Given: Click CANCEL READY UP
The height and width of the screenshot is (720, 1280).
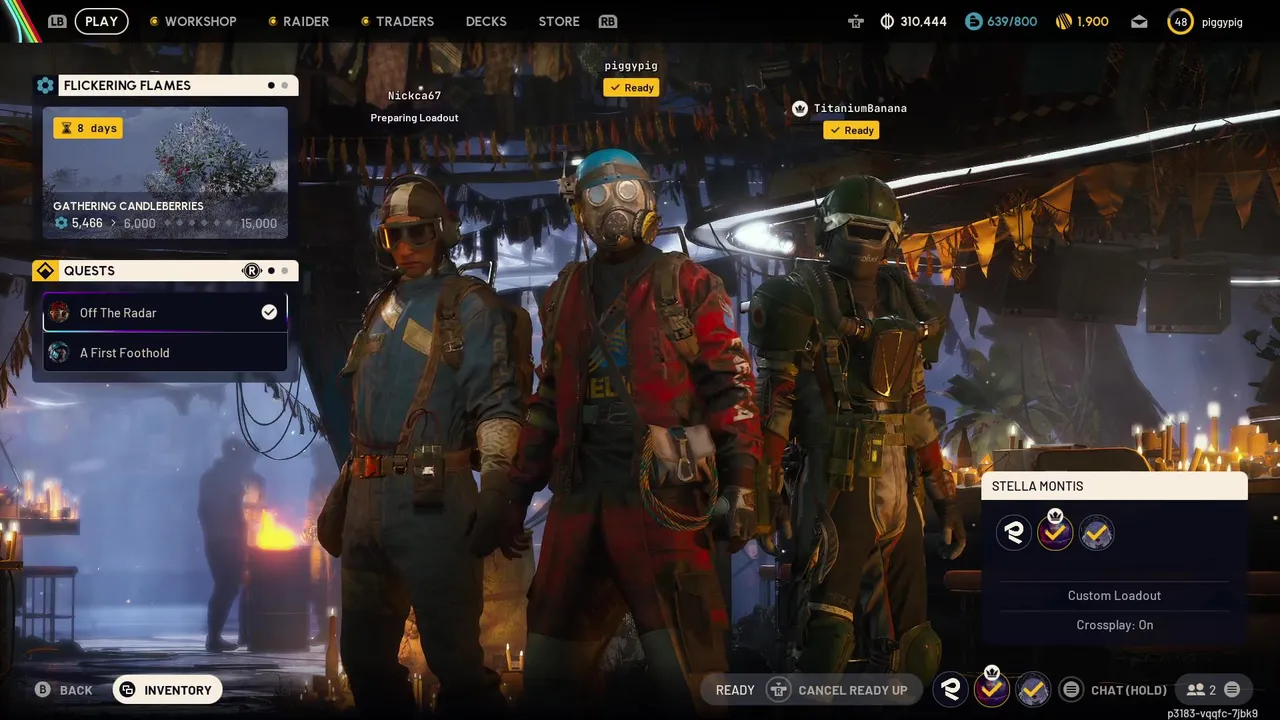Looking at the screenshot, I should point(853,690).
